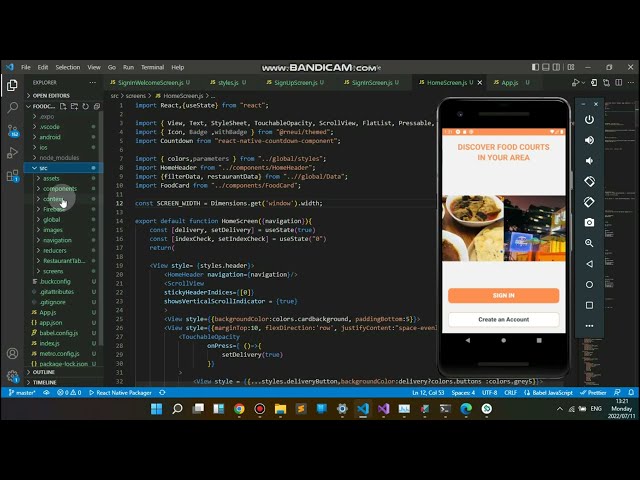640x480 pixels.
Task: Open the Search view in activity bar
Action: coord(12,107)
